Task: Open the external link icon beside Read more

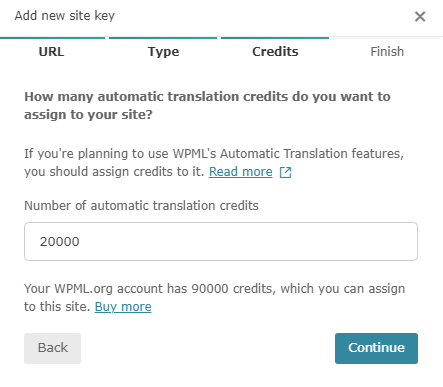Action: coord(286,172)
